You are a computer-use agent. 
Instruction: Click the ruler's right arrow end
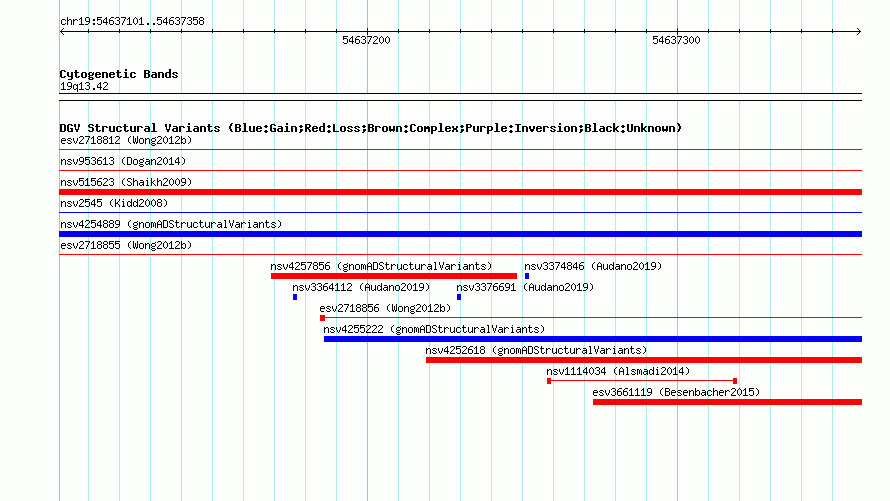(x=859, y=31)
